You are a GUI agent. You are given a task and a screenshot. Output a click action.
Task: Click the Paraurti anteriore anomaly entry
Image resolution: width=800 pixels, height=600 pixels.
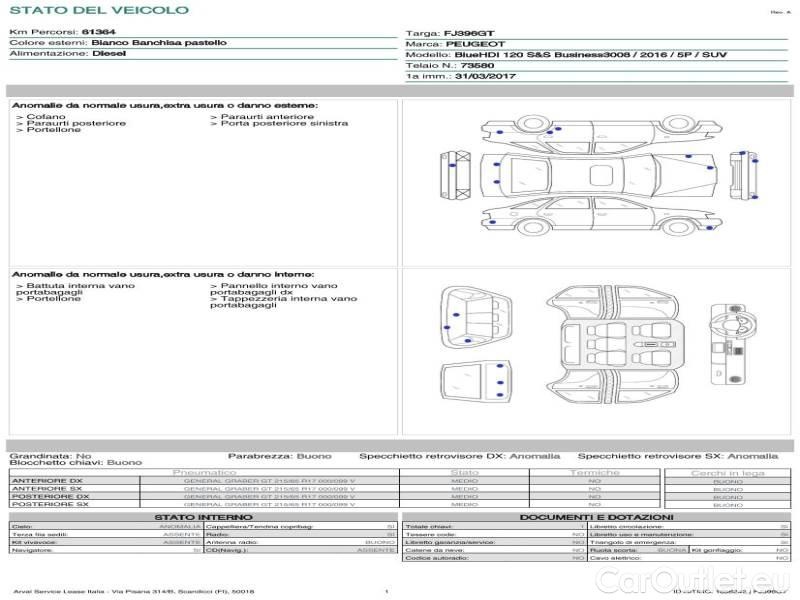262,117
